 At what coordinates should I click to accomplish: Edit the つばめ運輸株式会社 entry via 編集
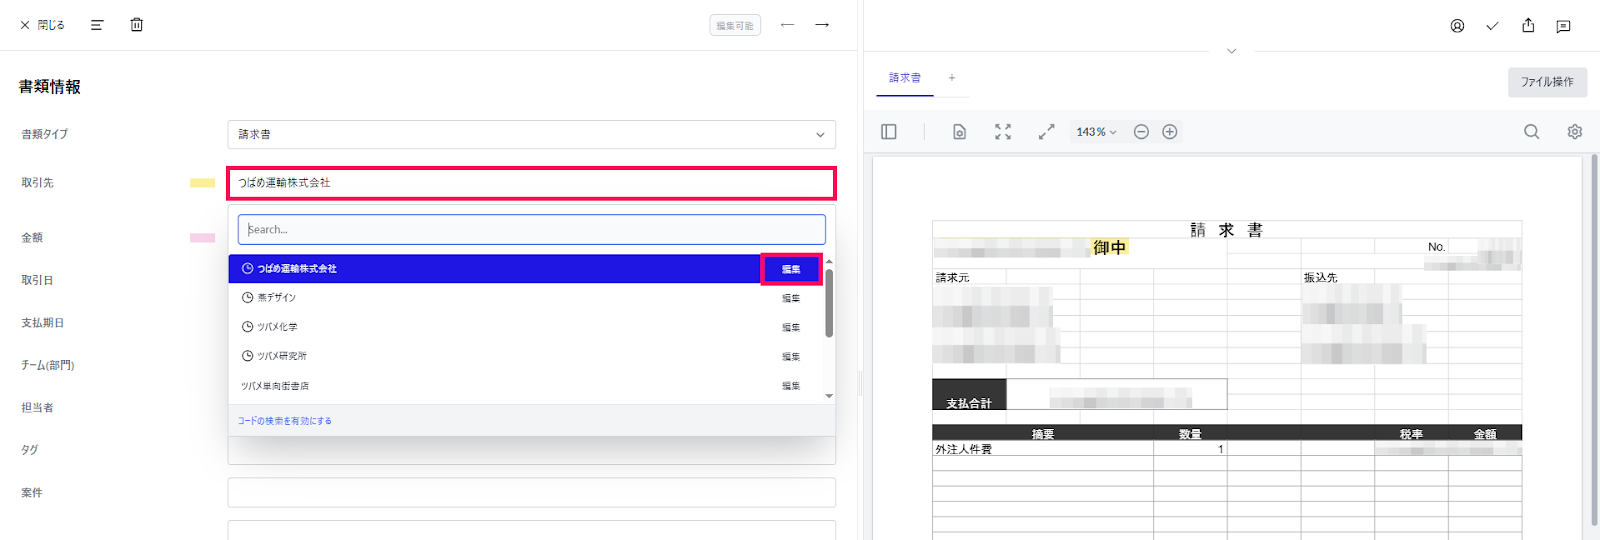(x=791, y=269)
